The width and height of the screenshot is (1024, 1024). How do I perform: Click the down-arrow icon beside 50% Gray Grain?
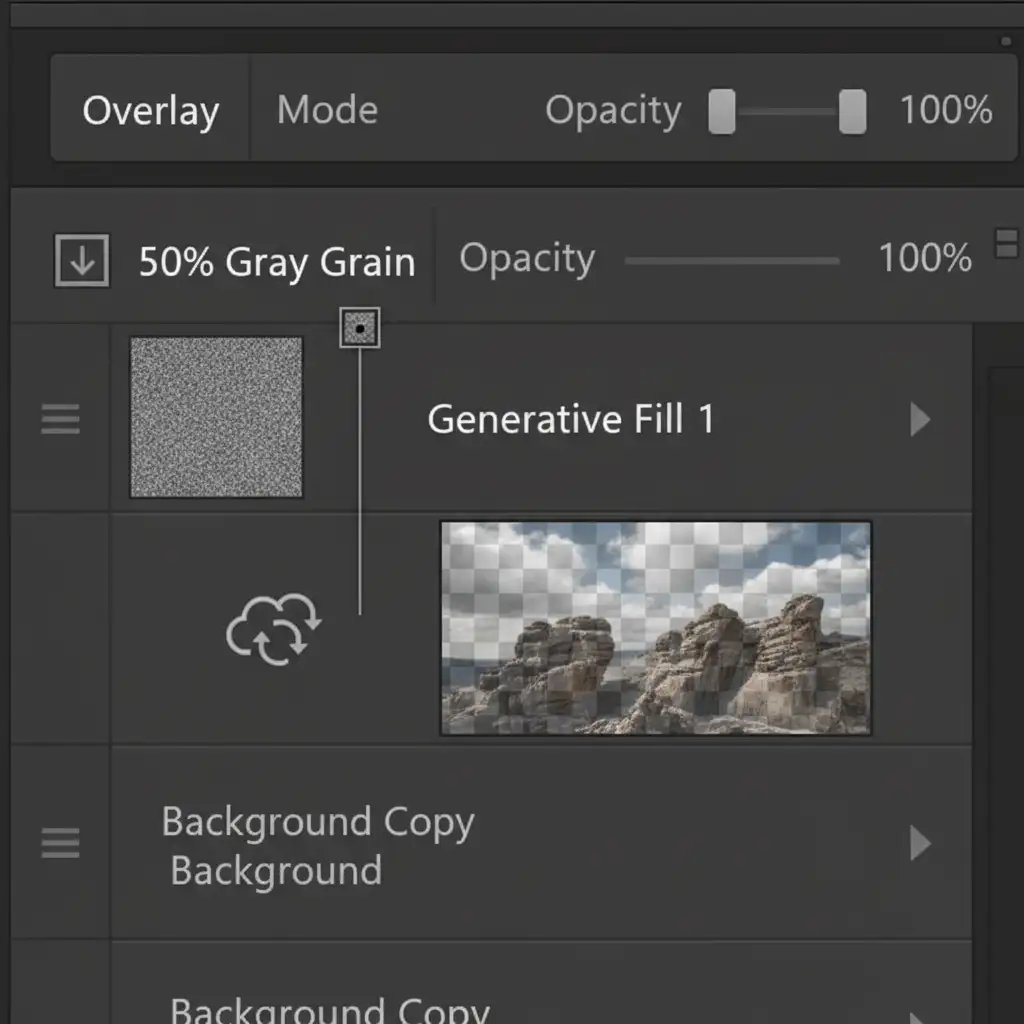(81, 262)
